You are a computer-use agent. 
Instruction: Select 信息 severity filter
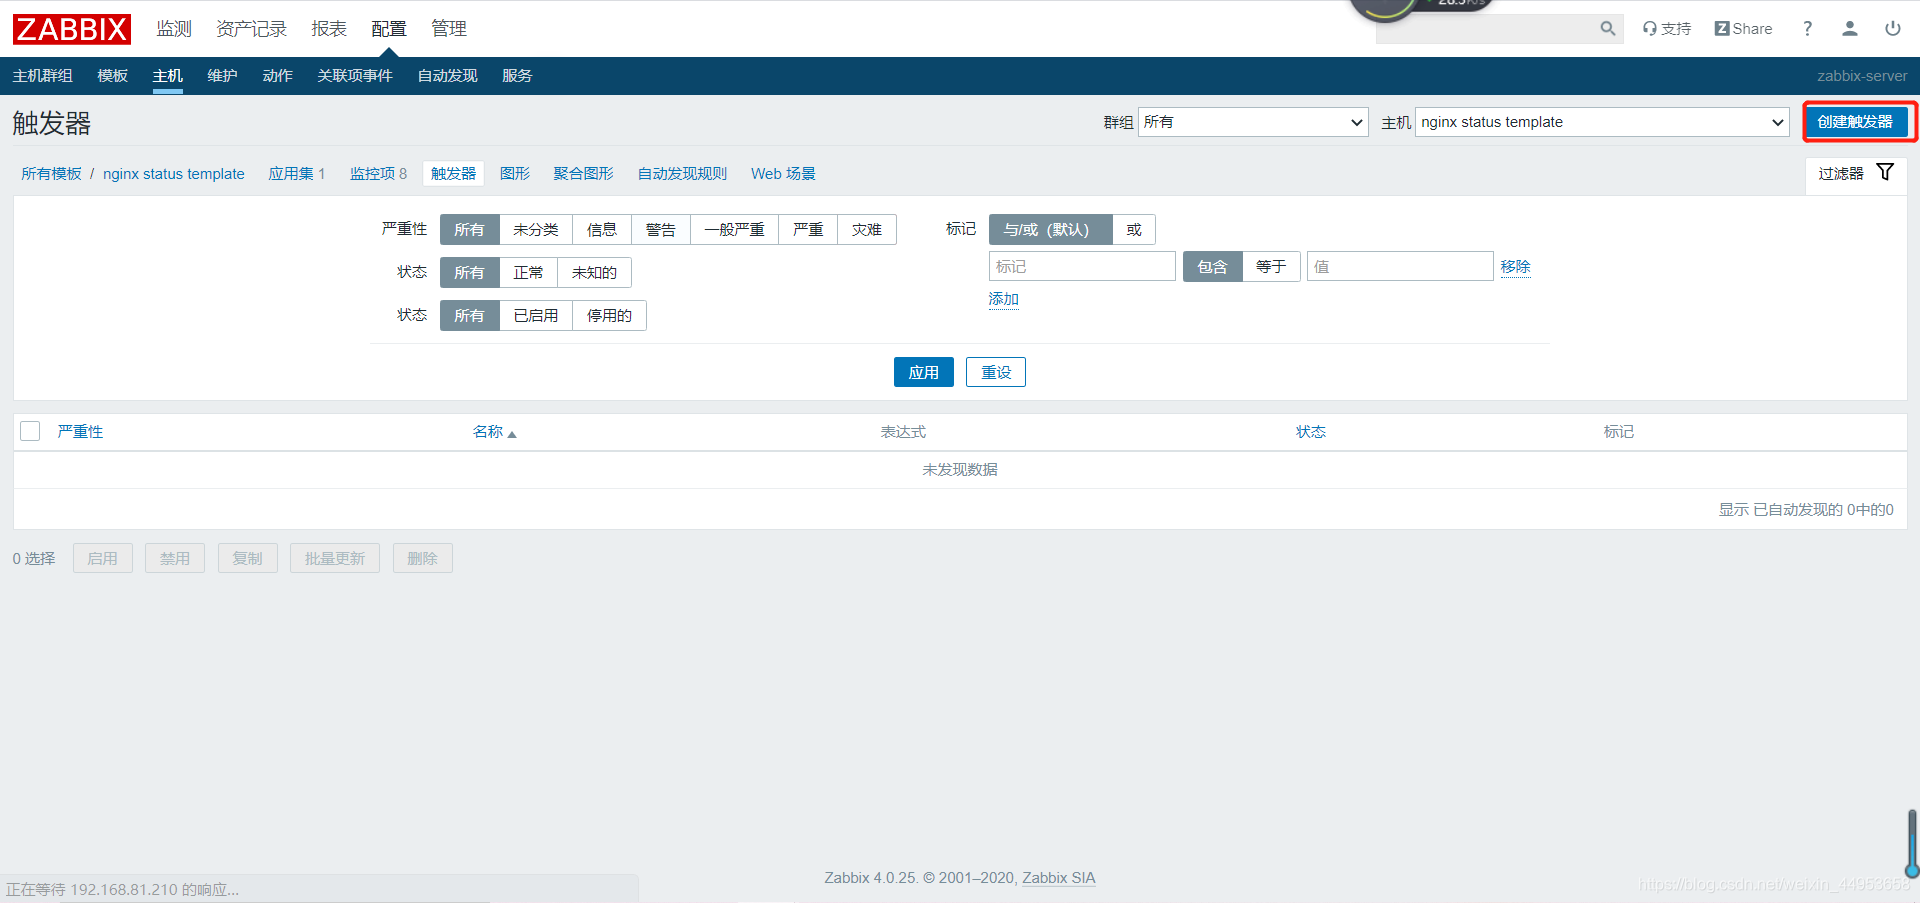coord(602,230)
